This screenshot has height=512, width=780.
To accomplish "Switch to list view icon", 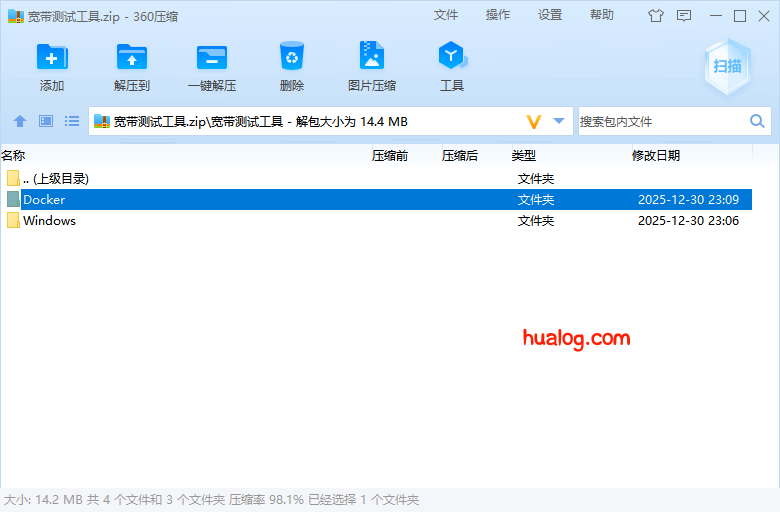I will pos(72,121).
